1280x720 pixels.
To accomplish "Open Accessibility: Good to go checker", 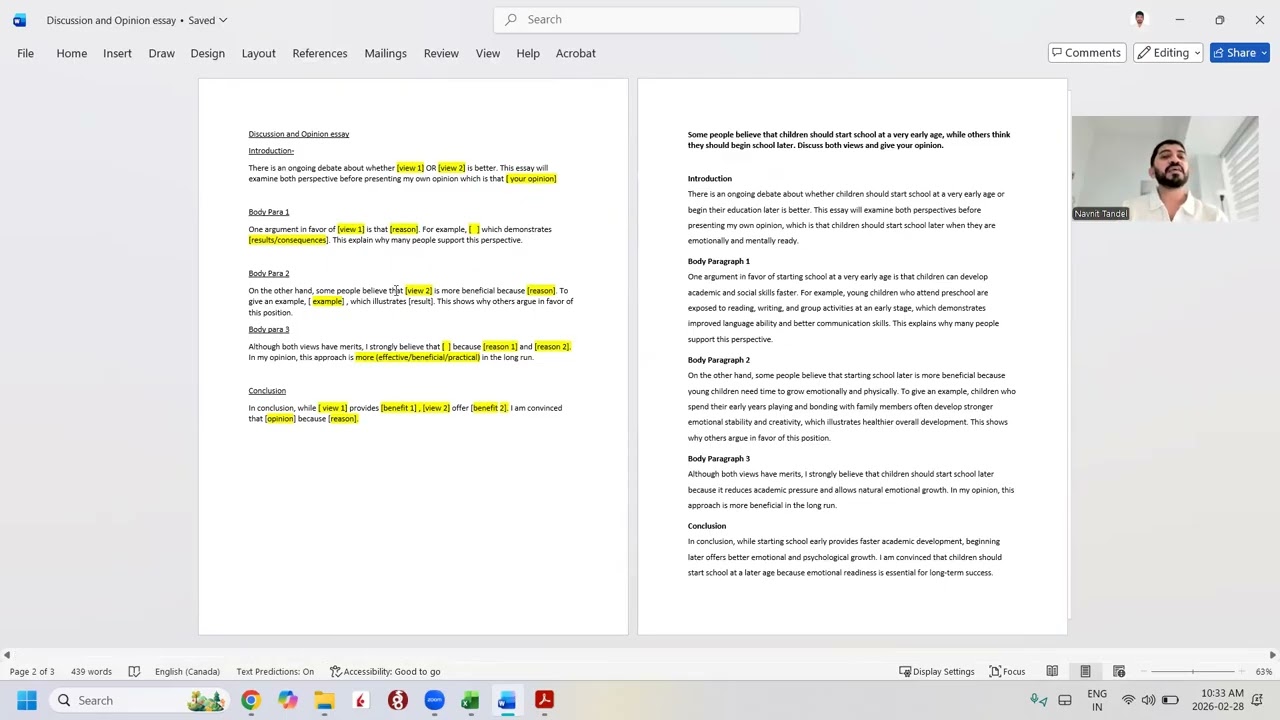I will [x=385, y=671].
